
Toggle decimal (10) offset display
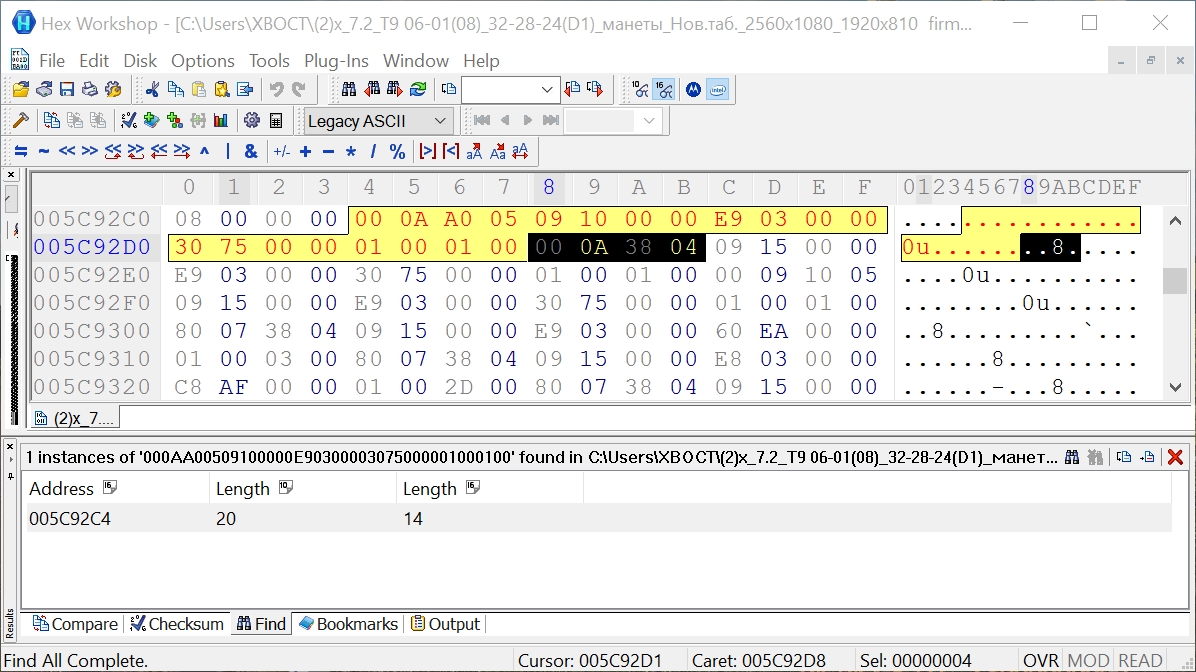pyautogui.click(x=640, y=90)
